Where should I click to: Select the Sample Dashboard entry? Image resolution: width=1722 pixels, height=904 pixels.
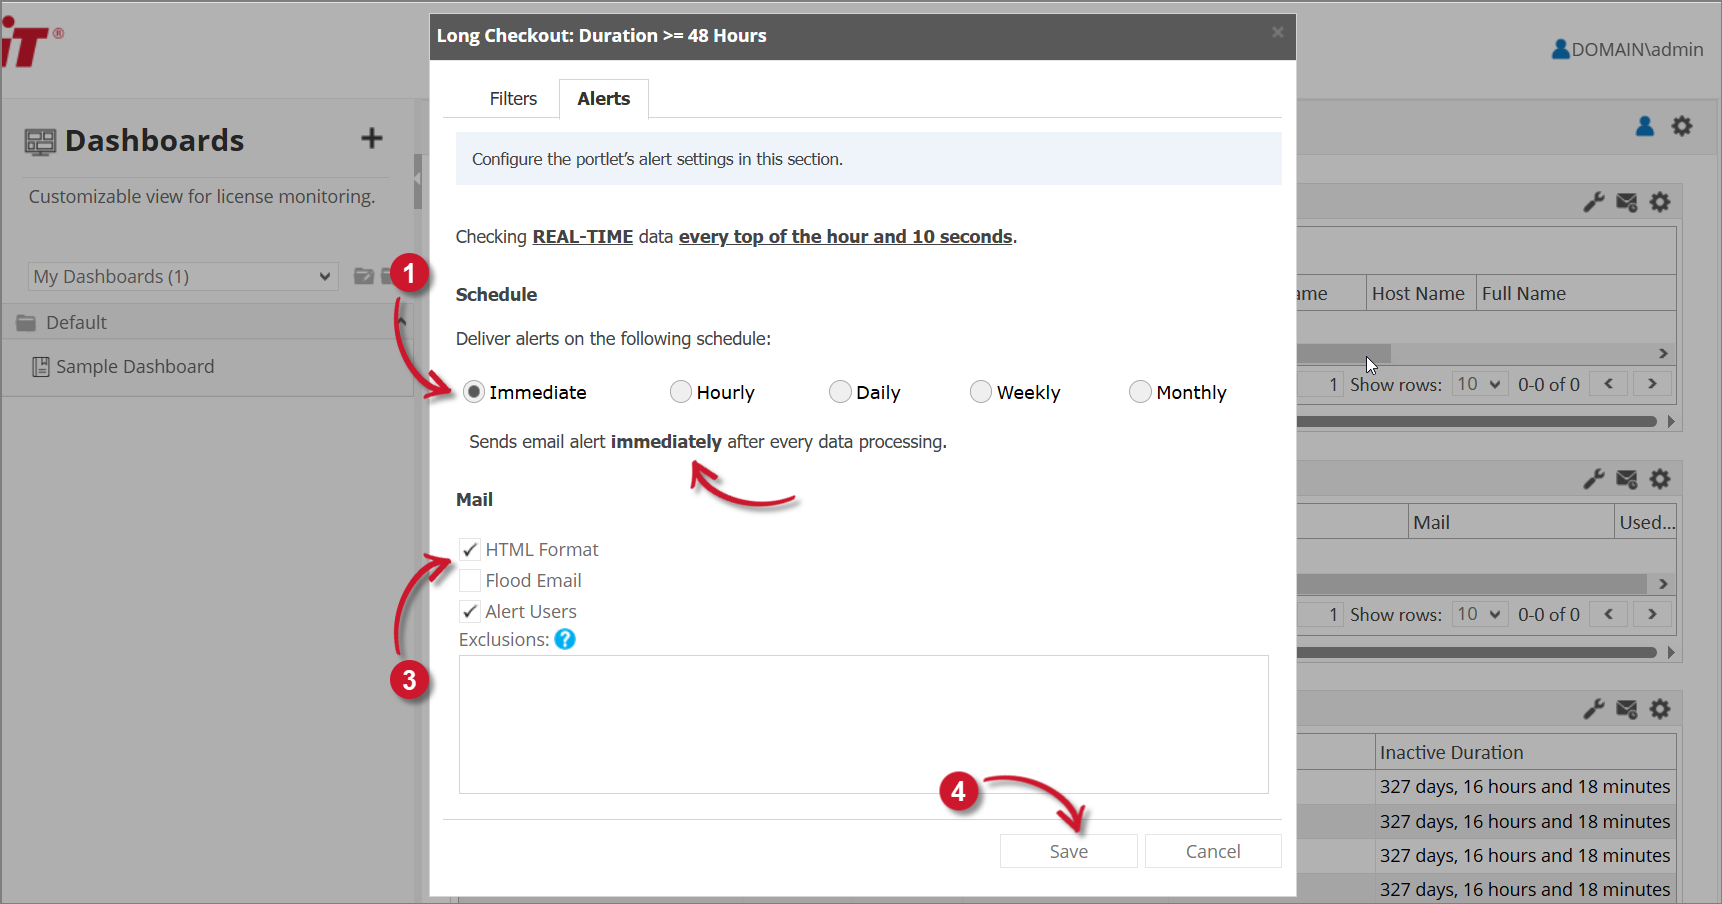pyautogui.click(x=134, y=366)
